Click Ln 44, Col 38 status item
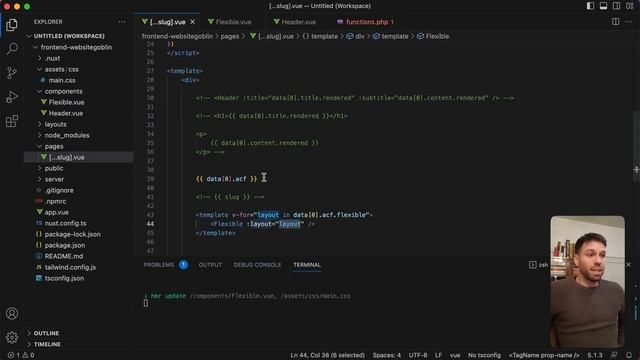The height and width of the screenshot is (360, 640). pyautogui.click(x=327, y=355)
